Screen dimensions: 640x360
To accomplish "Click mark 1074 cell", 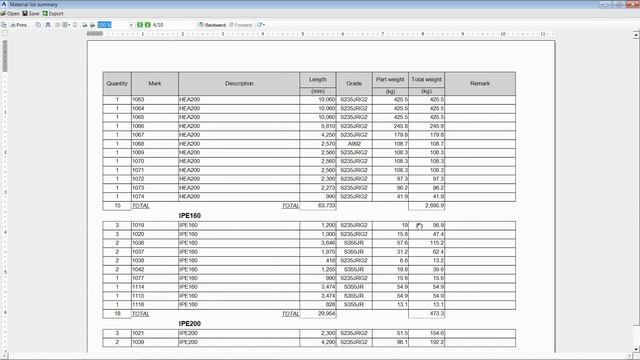I will pyautogui.click(x=155, y=196).
